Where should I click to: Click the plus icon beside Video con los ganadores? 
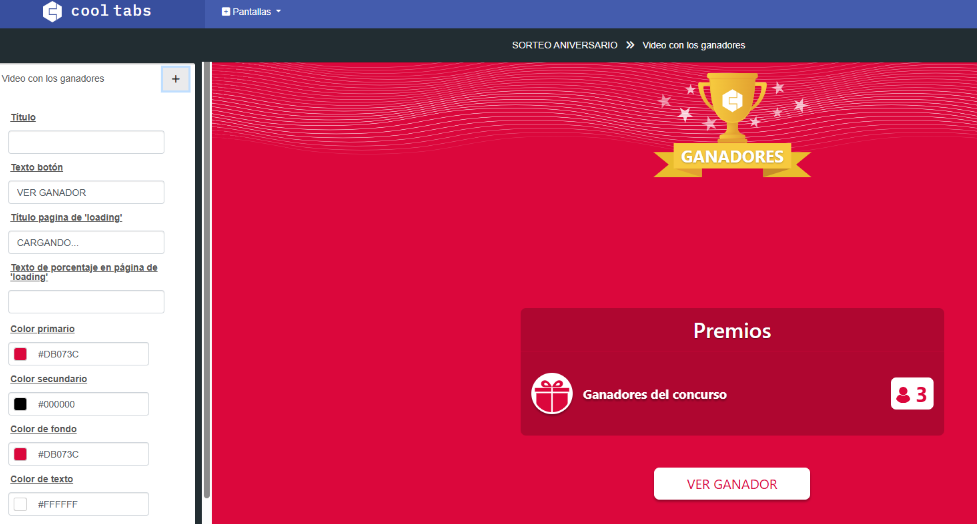coord(176,79)
